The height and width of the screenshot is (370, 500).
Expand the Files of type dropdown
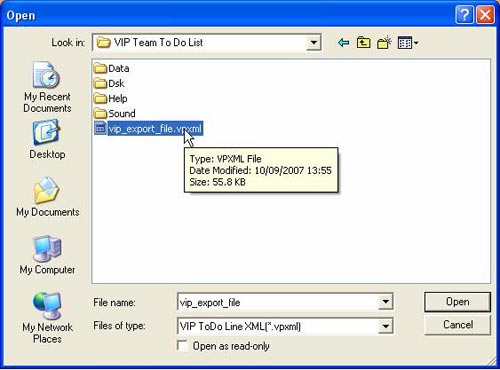point(385,326)
